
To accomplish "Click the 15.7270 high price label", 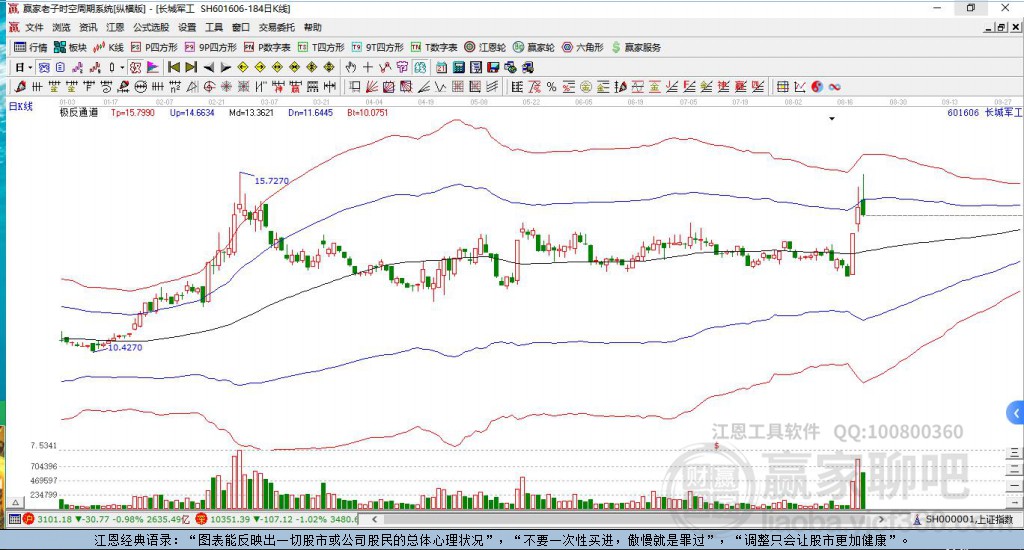I will click(272, 180).
